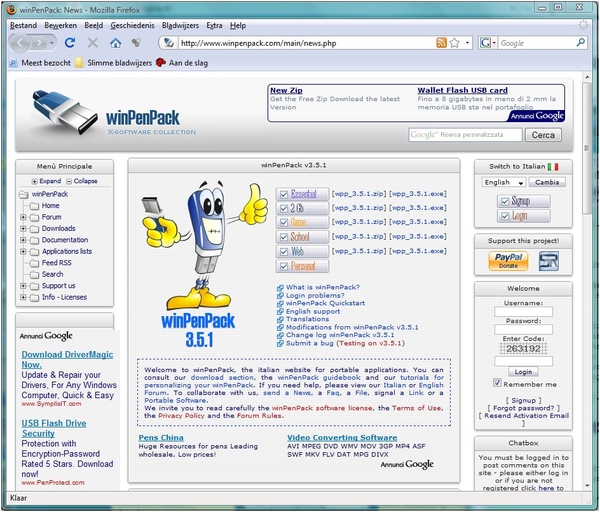The height and width of the screenshot is (512, 600).
Task: Click the Google custom search field
Action: (465, 135)
